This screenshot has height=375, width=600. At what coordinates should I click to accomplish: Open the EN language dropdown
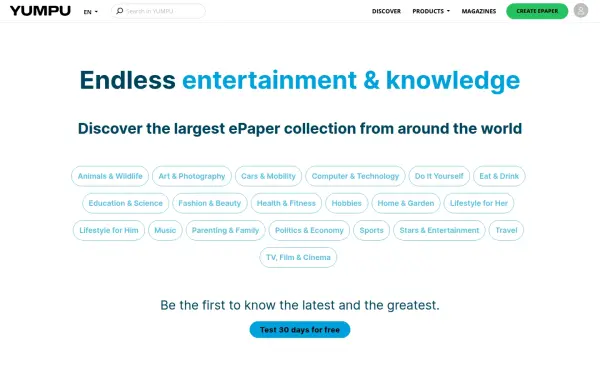[x=91, y=11]
